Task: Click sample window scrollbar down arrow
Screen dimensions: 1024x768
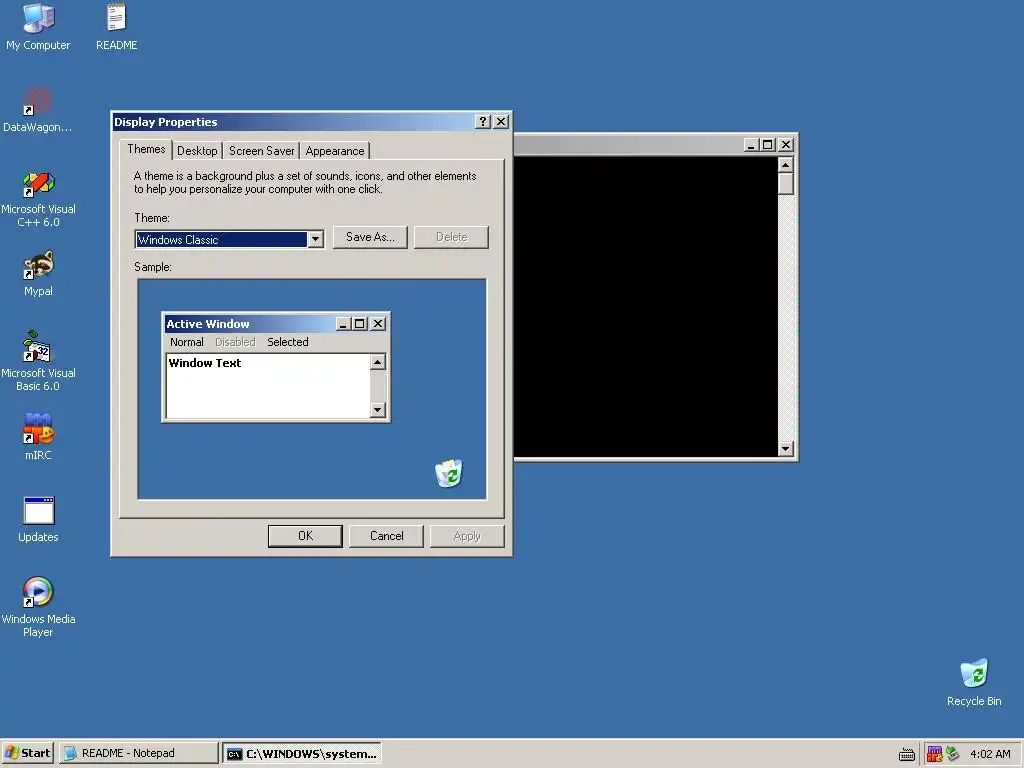Action: pyautogui.click(x=378, y=410)
